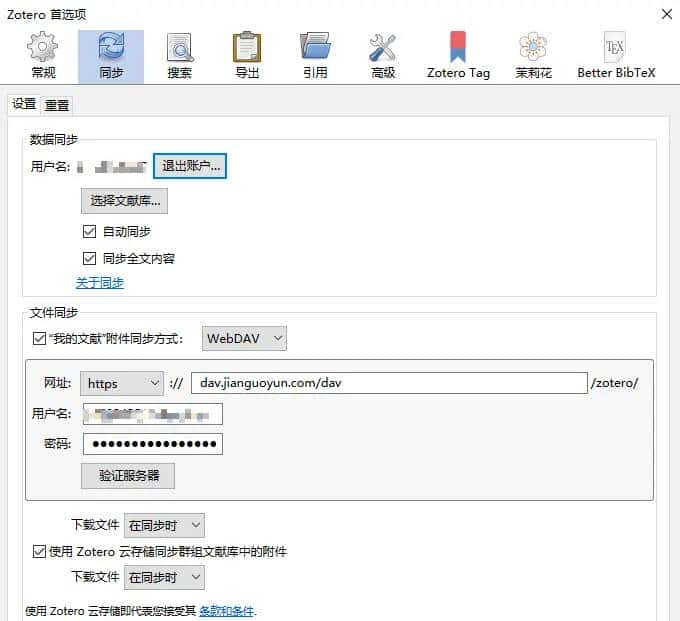The width and height of the screenshot is (680, 621).
Task: Open the 茉莉花 (Jasminum) plugin pane
Action: click(x=533, y=56)
